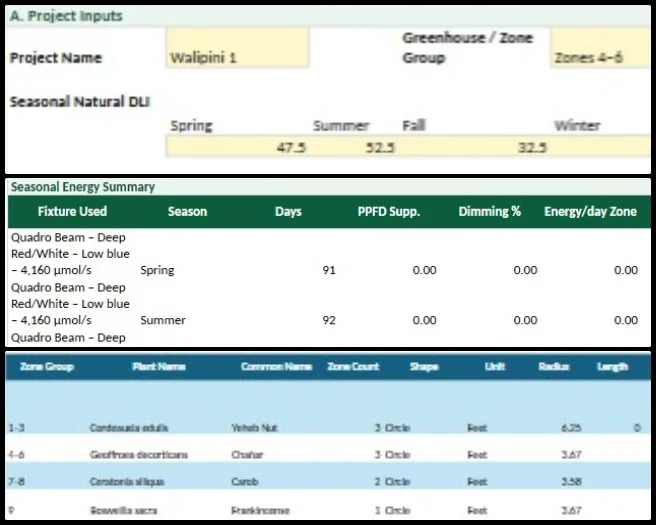Screen dimensions: 656x525
Task: Click the Geoffroea decorticans plant name
Action: tap(139, 454)
